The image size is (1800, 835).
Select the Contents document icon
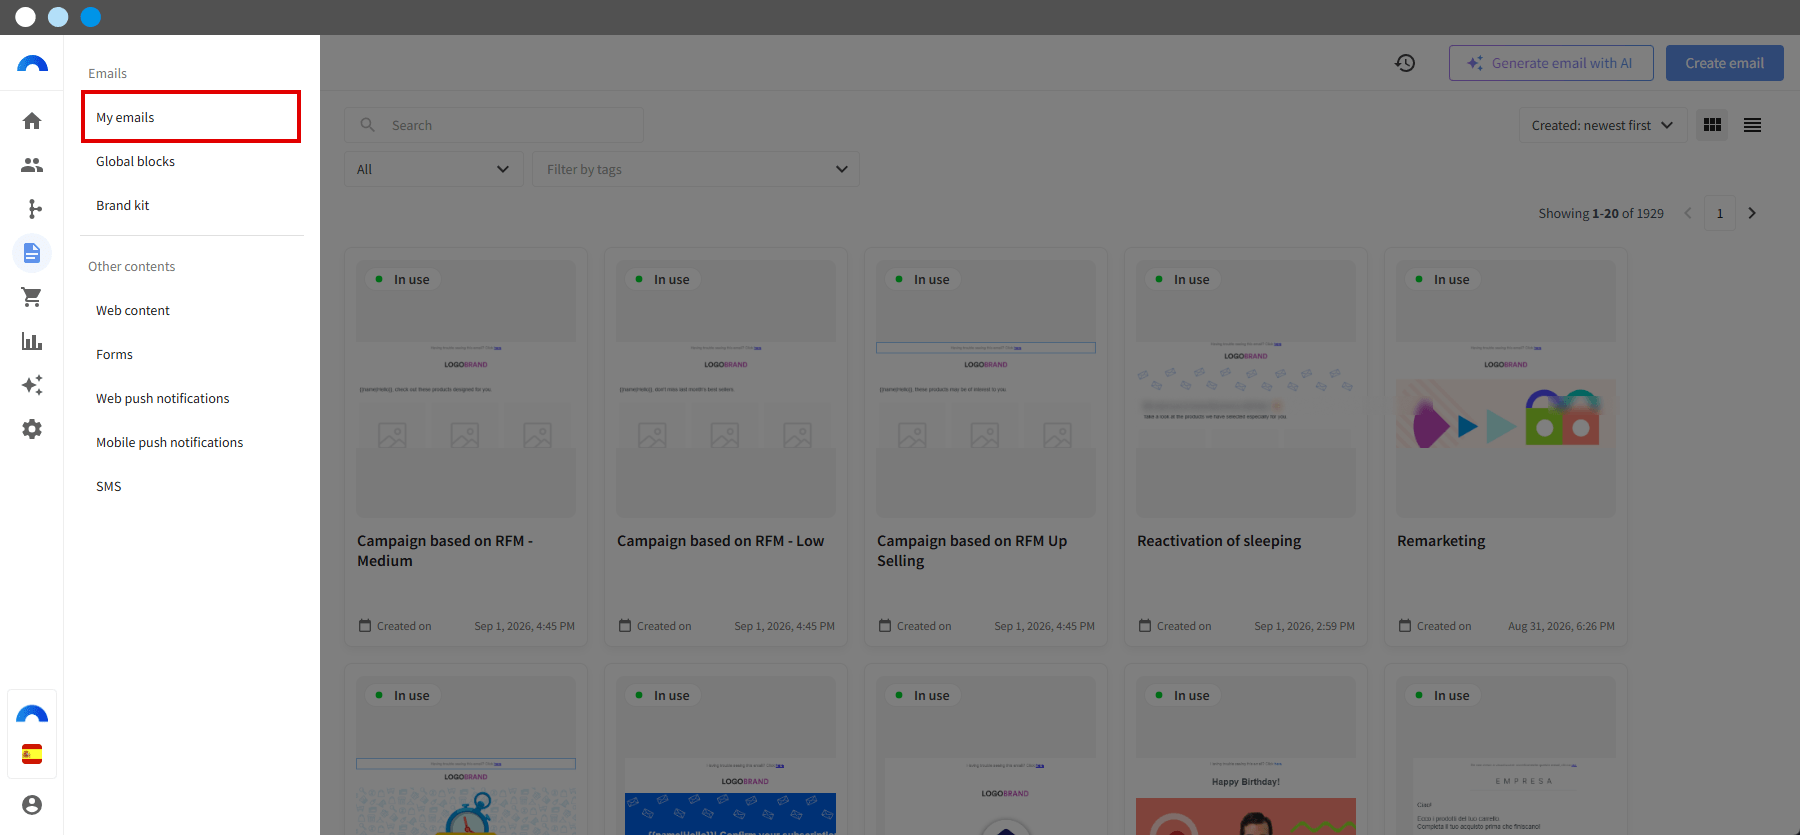point(32,253)
